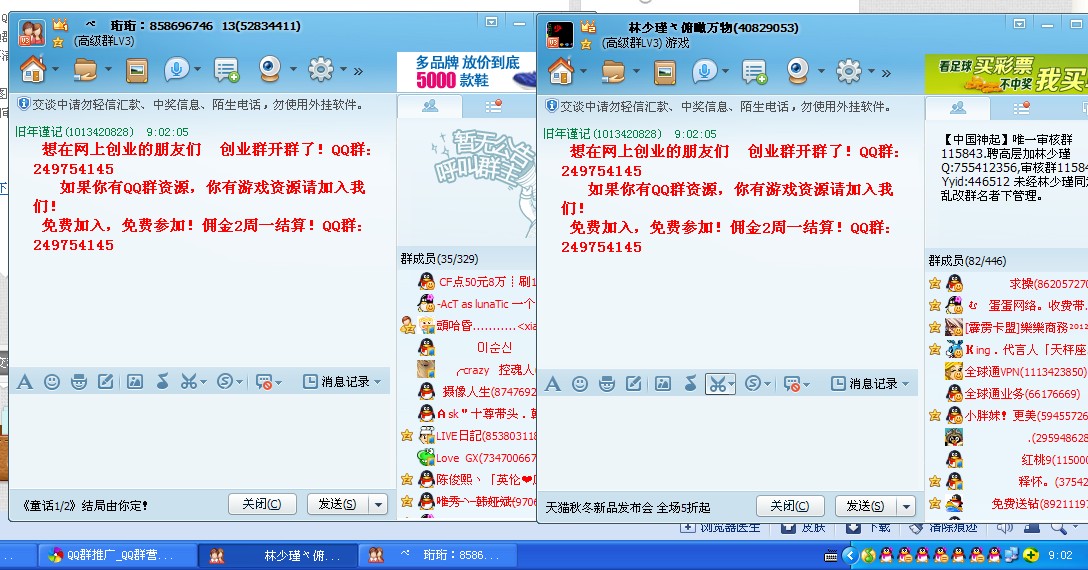This screenshot has height=570, width=1088.
Task: Click the 9:02 taskbar clock
Action: click(x=1060, y=555)
